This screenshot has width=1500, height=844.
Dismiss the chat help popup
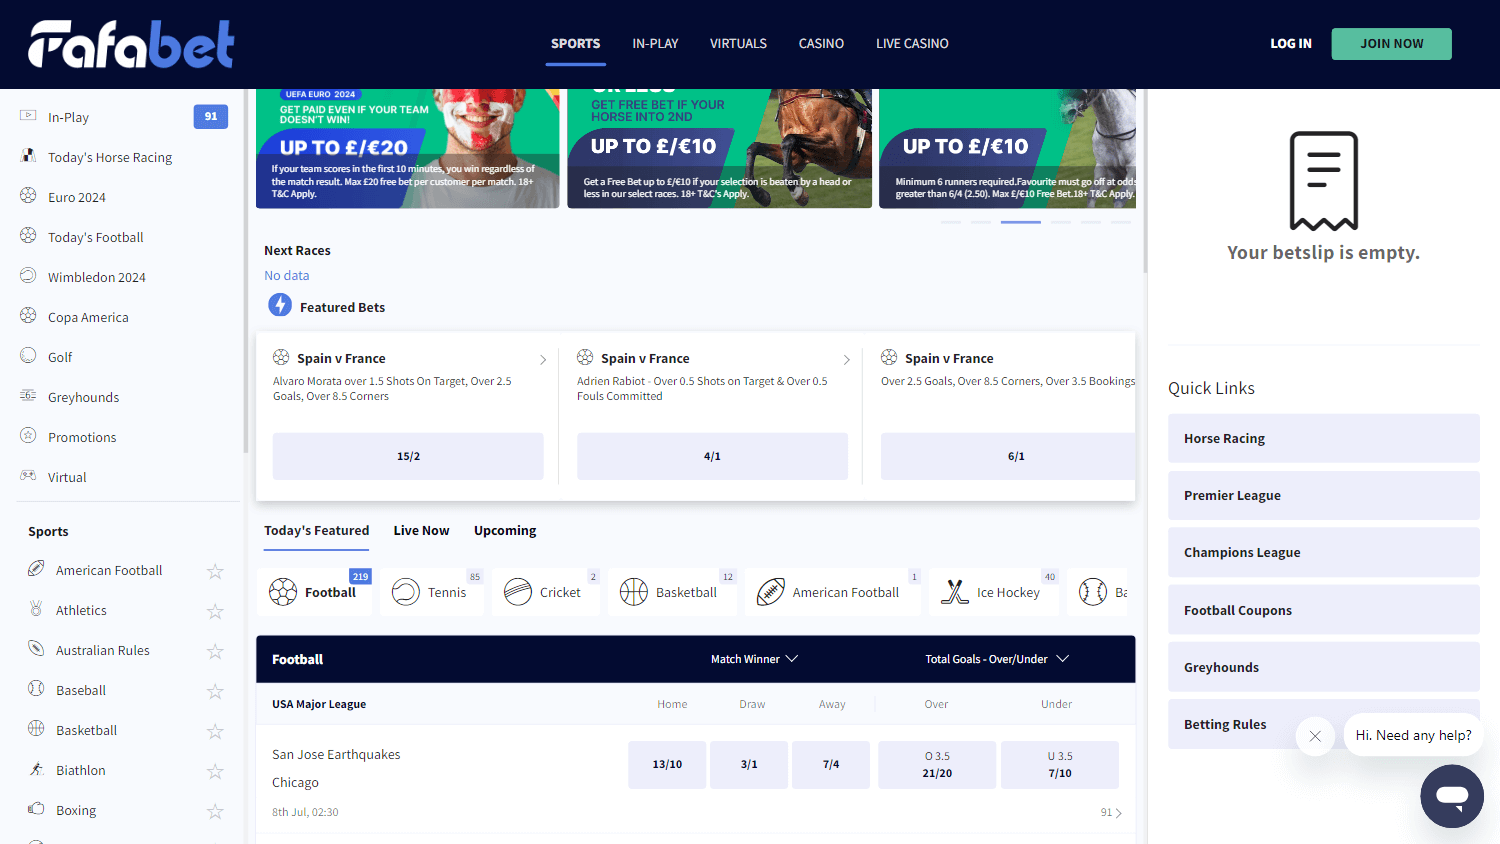tap(1315, 736)
